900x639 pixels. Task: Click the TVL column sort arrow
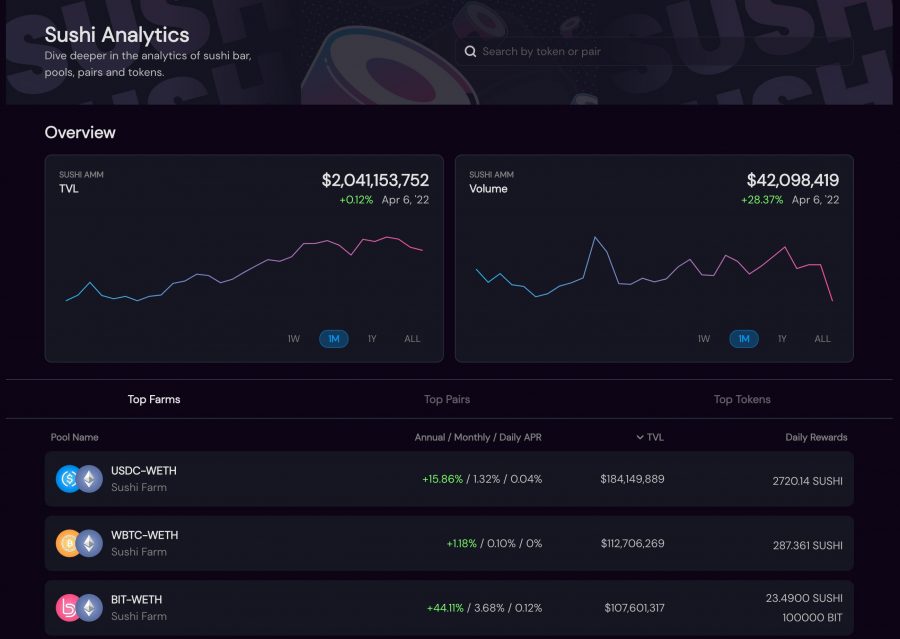639,437
